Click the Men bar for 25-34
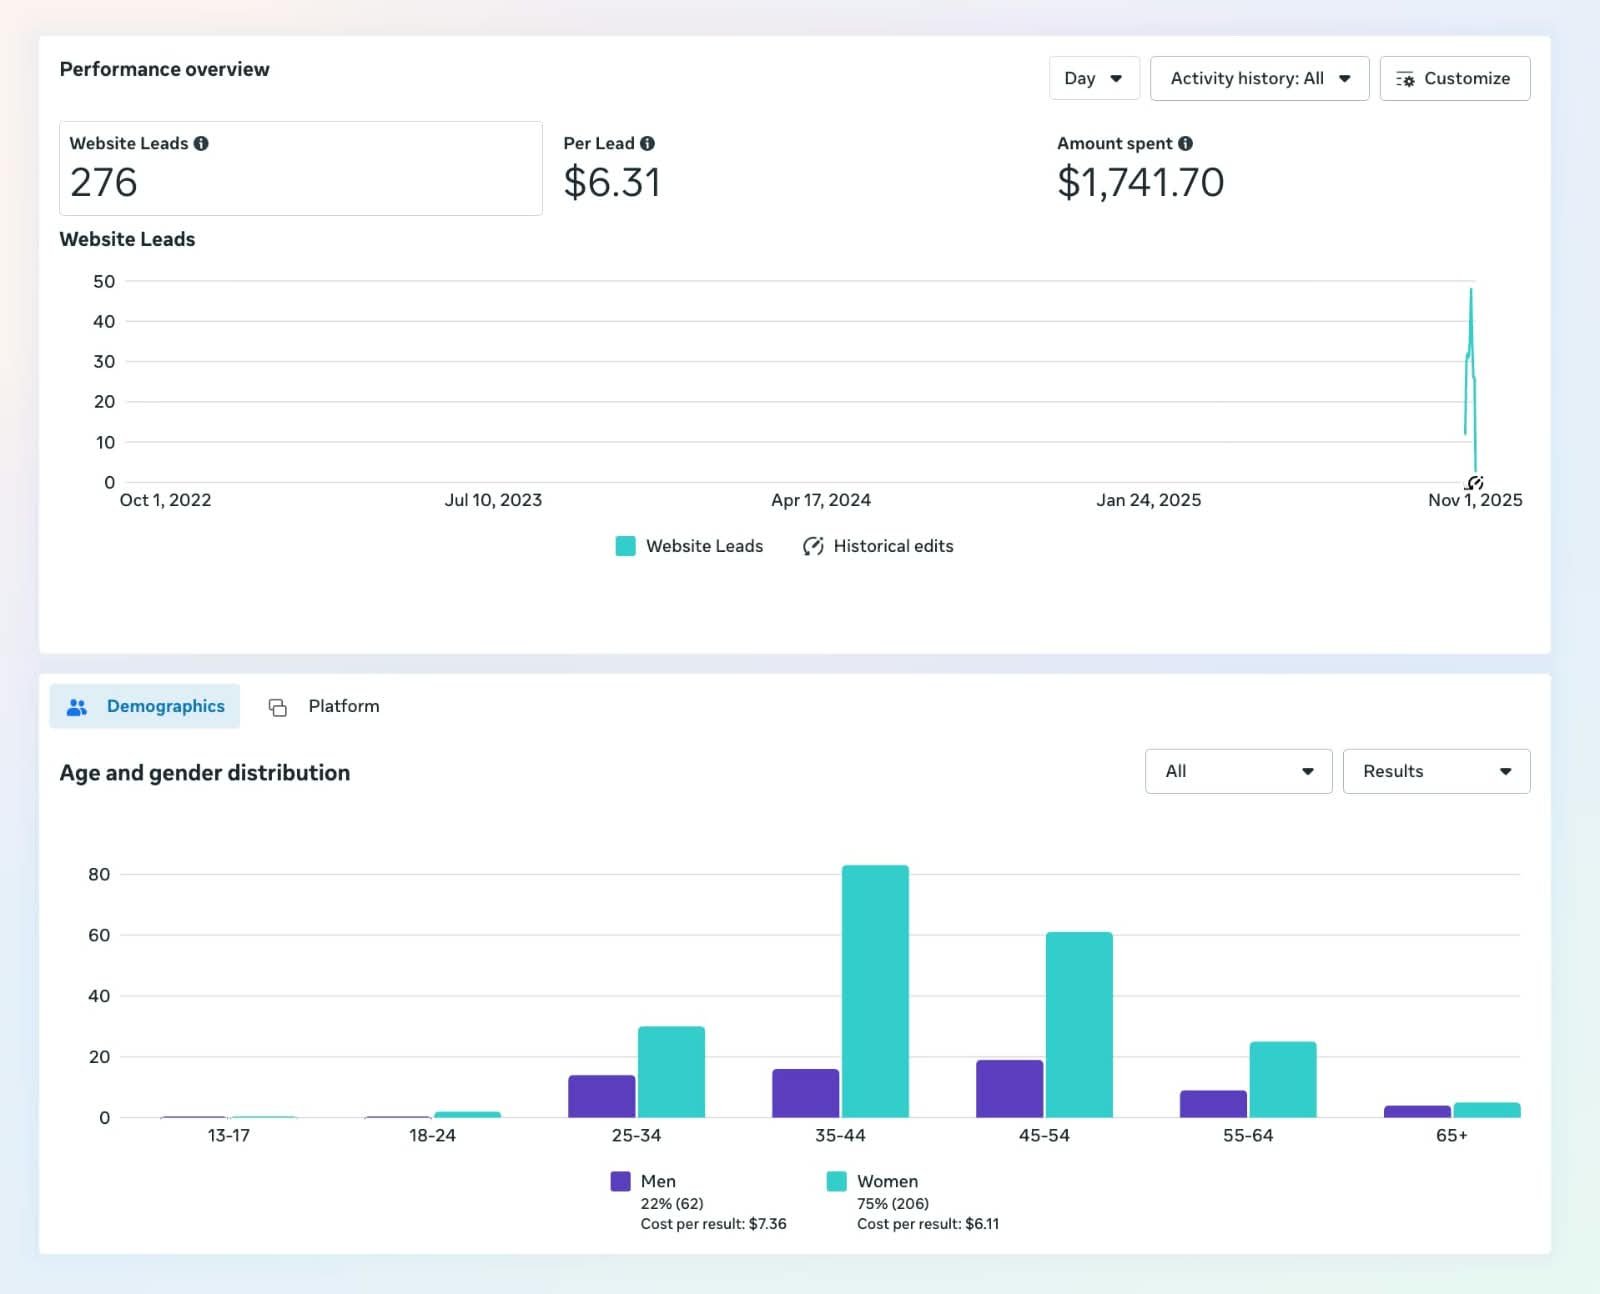 coord(602,1096)
